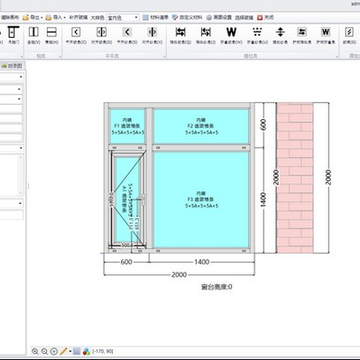Insert a double-opening glass sash (D)
The image size is (360, 360).
click(x=101, y=35)
